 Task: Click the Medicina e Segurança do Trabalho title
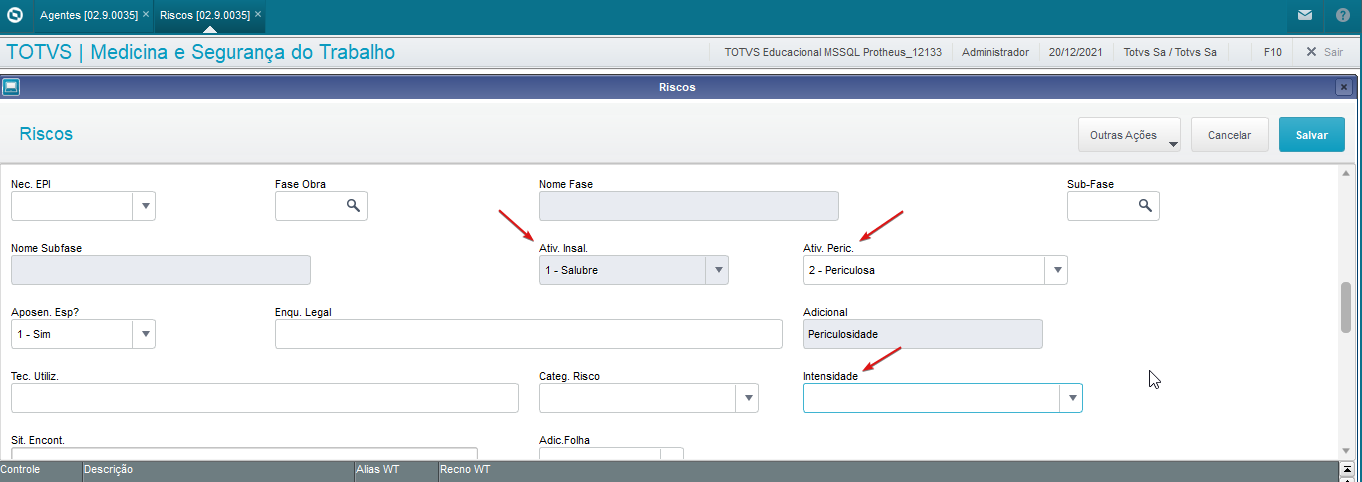pyautogui.click(x=243, y=52)
